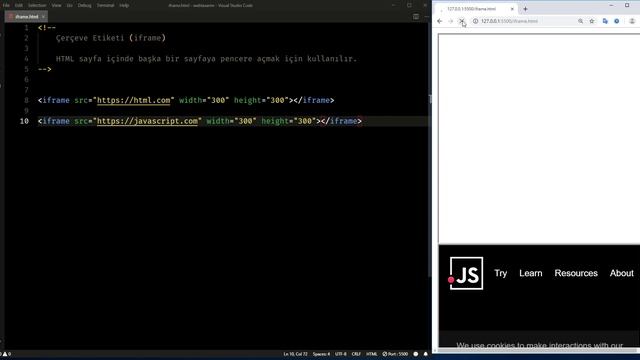Click the Ln 10, Col cursor position
640x360 pixels.
[295, 354]
